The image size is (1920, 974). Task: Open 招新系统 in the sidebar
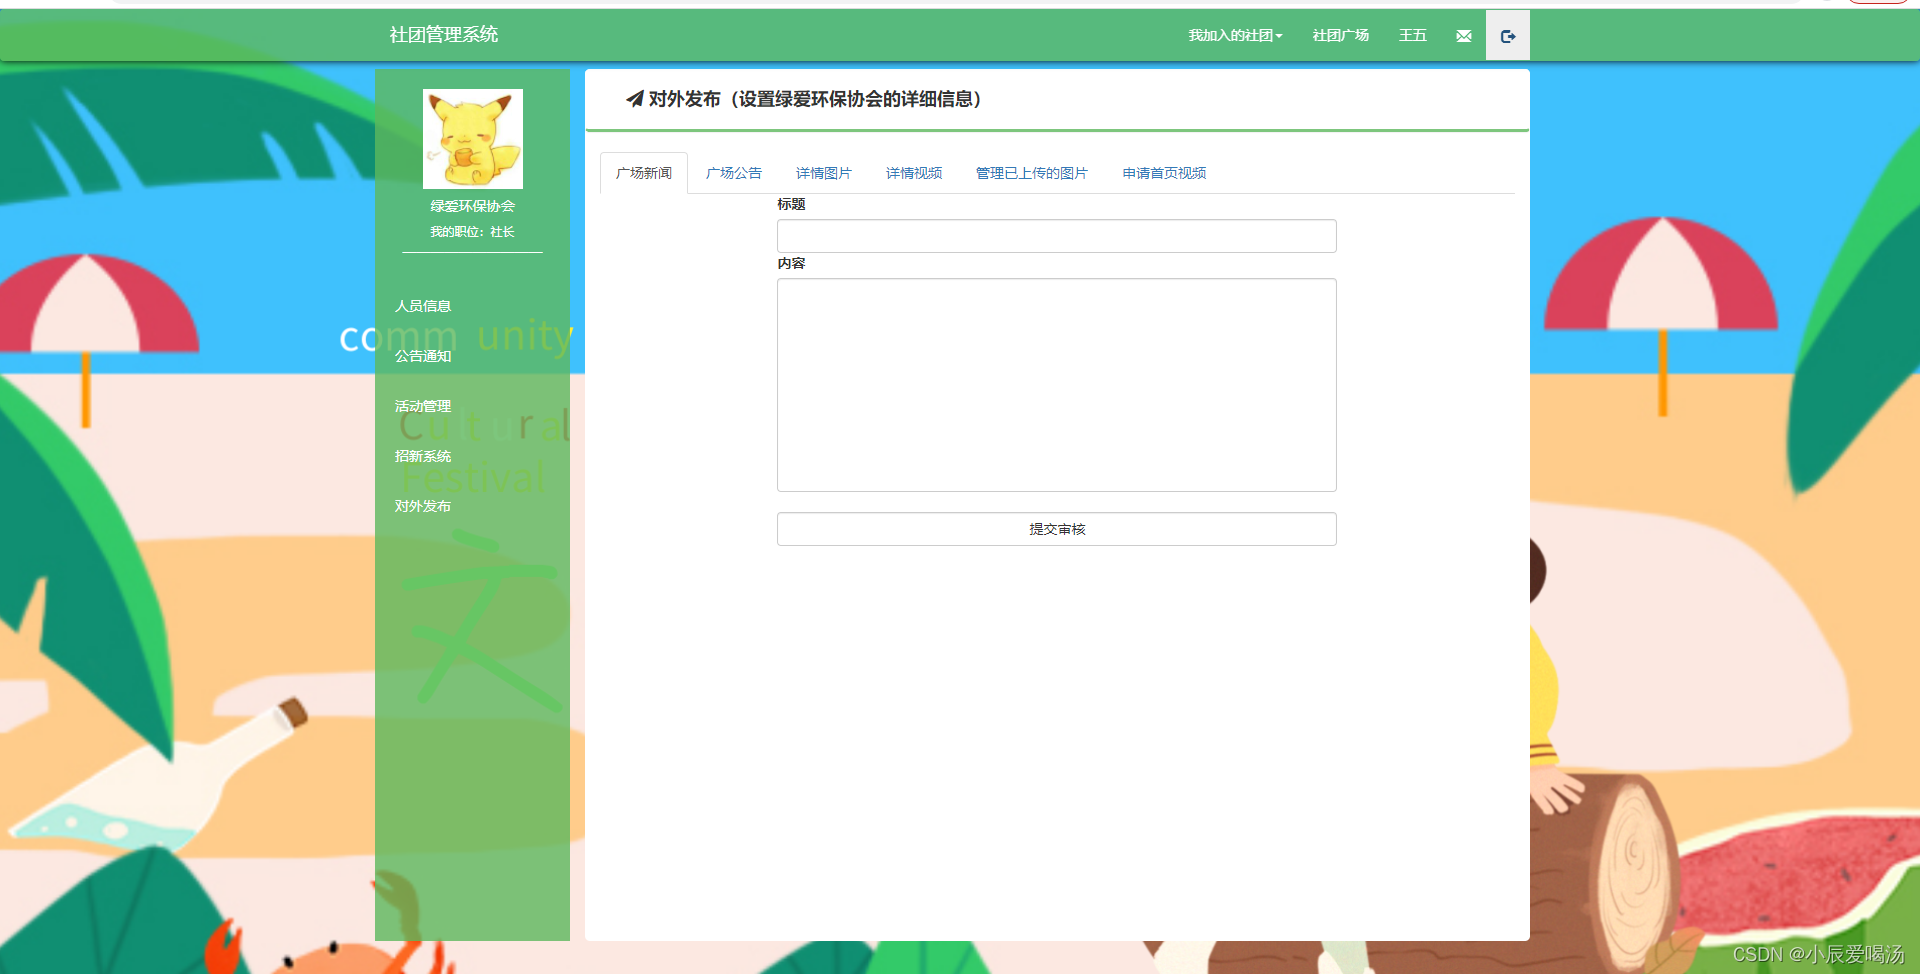[x=423, y=456]
